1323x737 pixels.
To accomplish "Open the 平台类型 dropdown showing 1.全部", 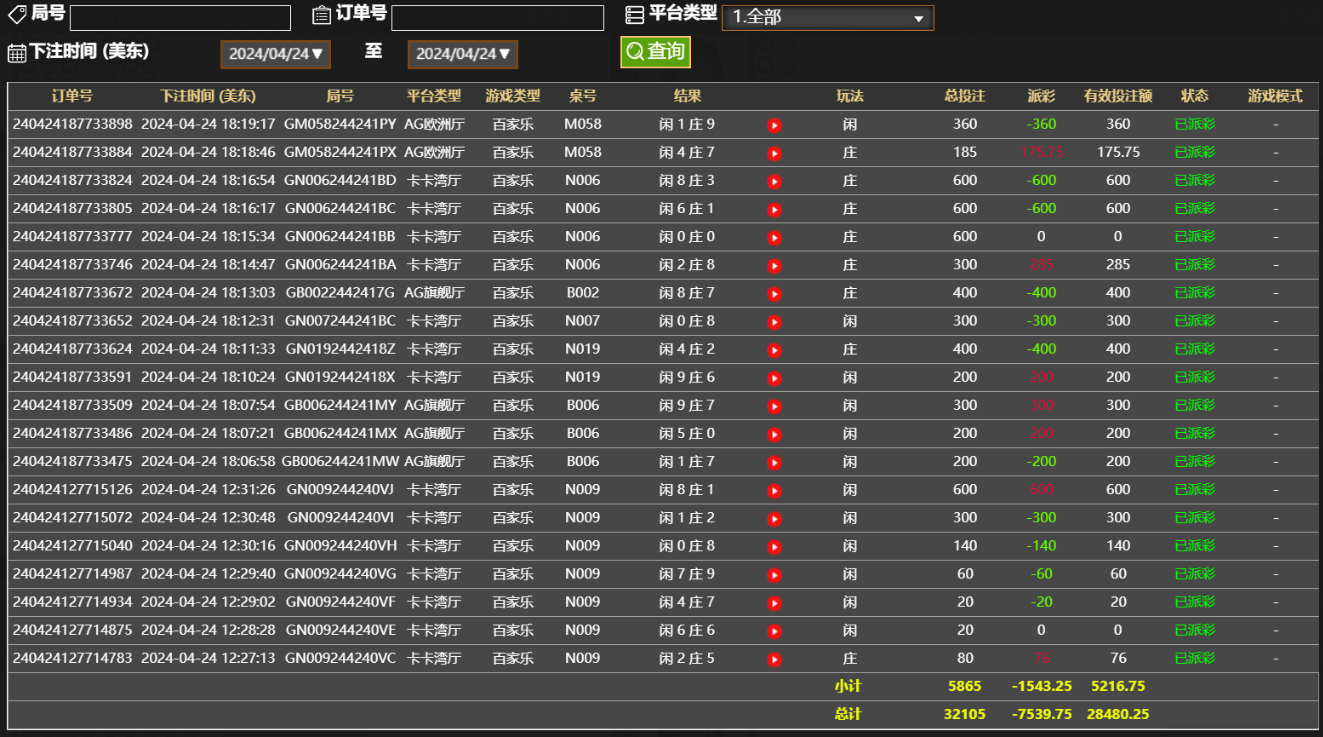I will (x=827, y=17).
